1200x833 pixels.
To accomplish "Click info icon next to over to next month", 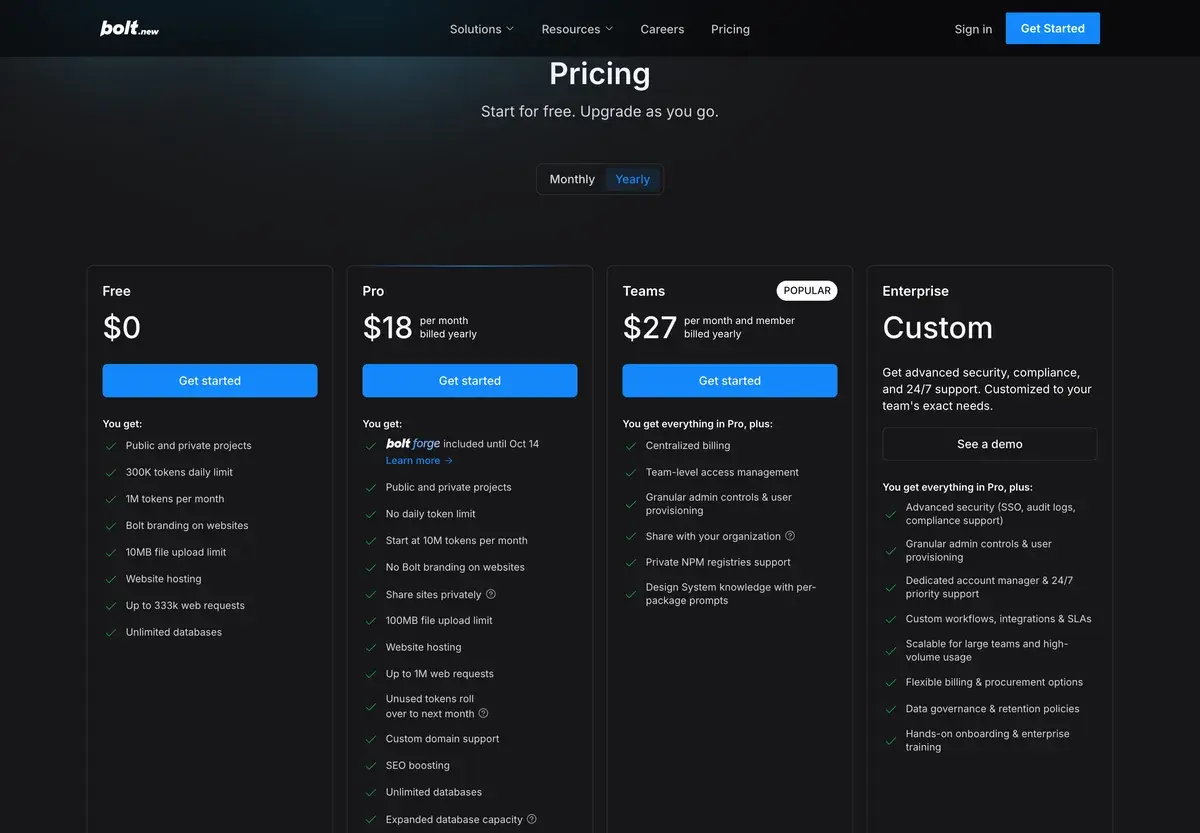I will click(484, 713).
